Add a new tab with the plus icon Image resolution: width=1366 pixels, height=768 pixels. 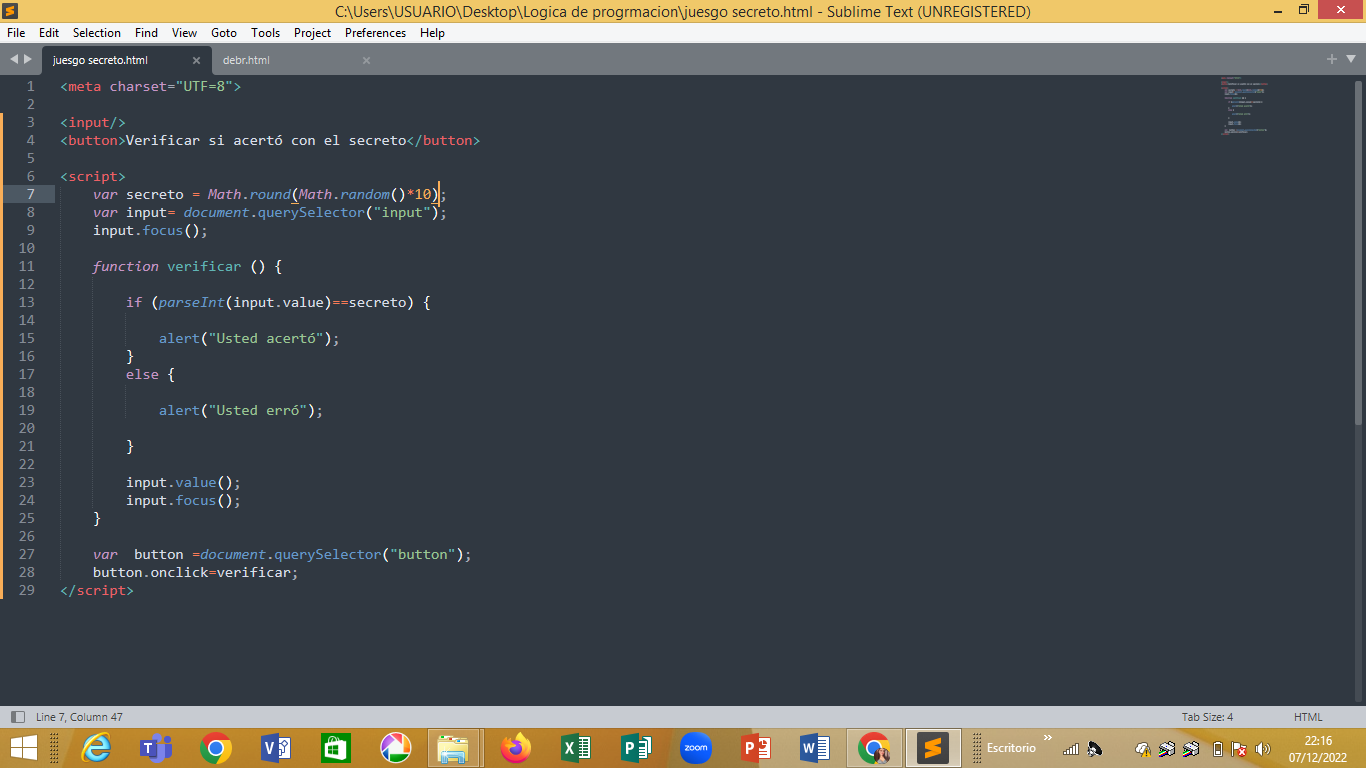point(1332,60)
